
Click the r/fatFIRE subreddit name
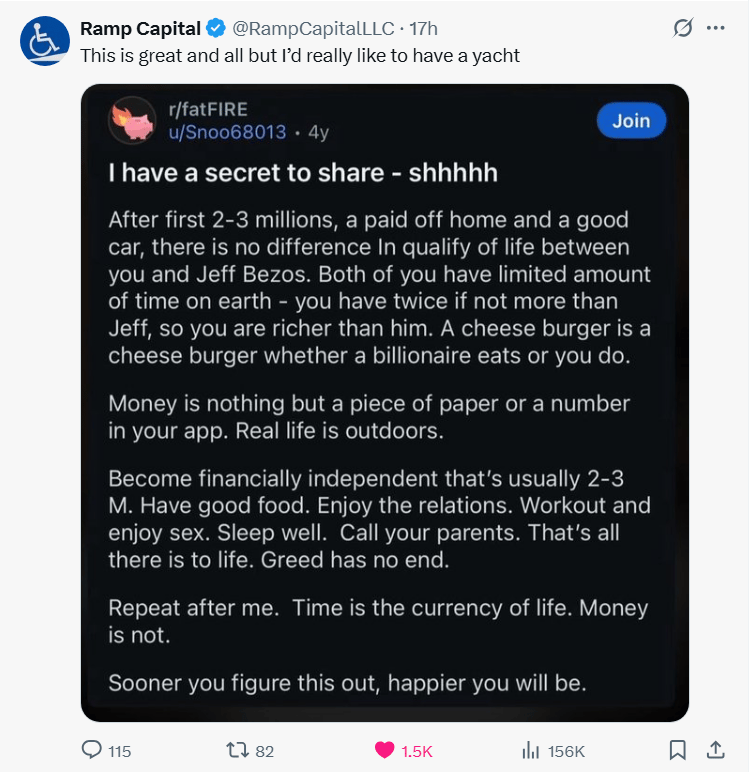coord(208,109)
